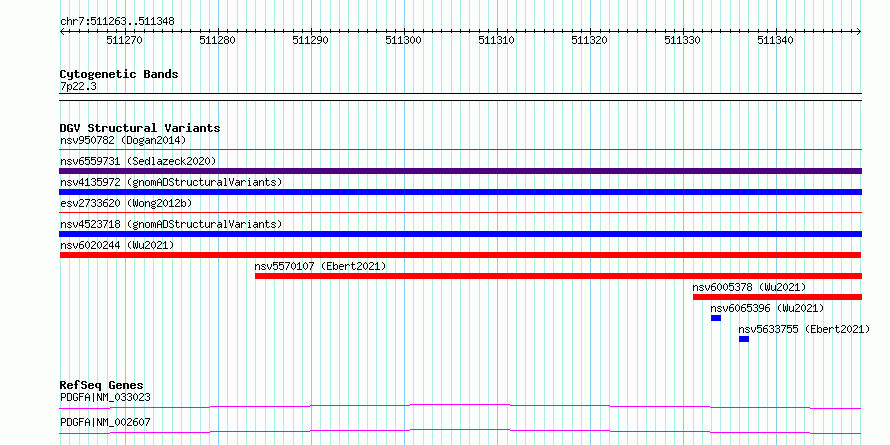Open transcript PDGFA|NM_033023 label

coord(106,397)
